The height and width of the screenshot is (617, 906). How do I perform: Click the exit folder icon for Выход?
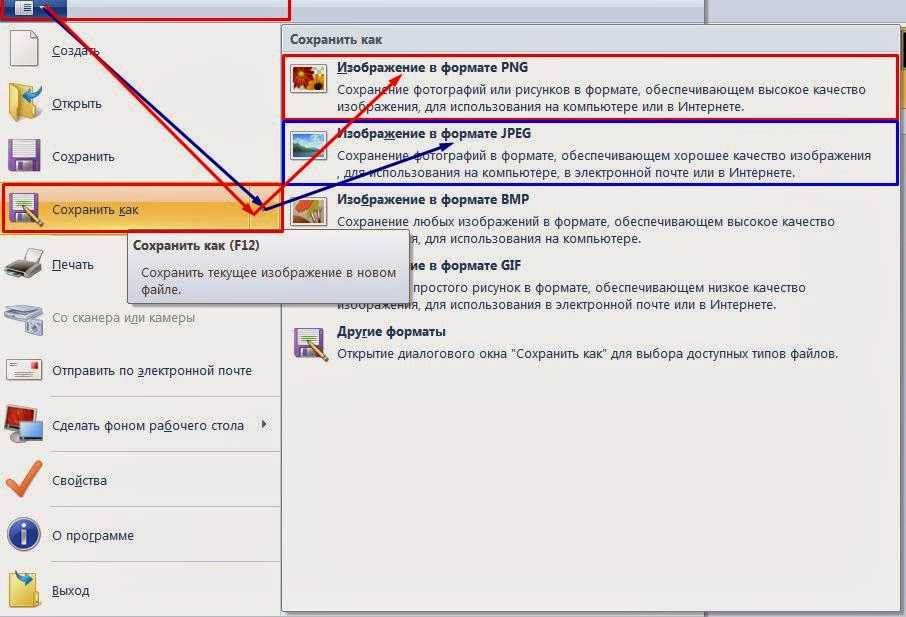(x=24, y=589)
